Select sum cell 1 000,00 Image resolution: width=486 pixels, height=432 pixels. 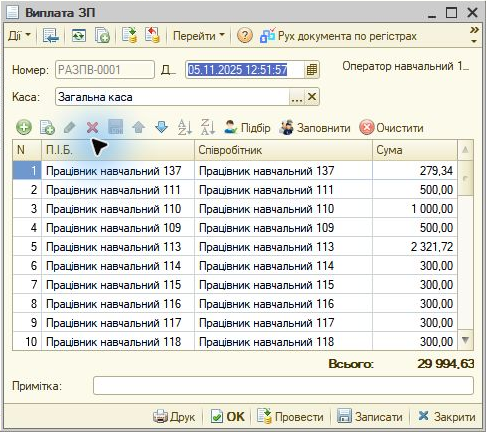pyautogui.click(x=415, y=209)
